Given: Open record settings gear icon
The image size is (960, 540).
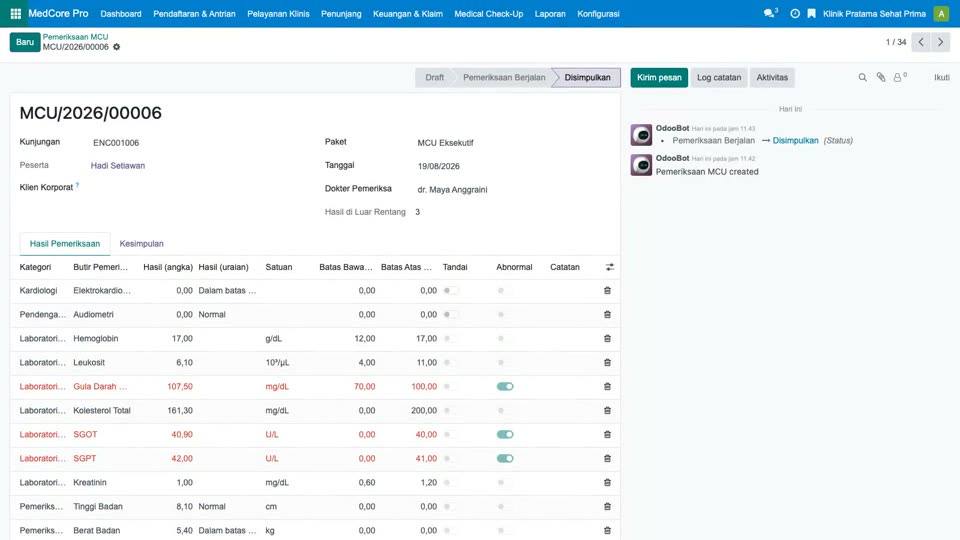Looking at the screenshot, I should click(116, 47).
